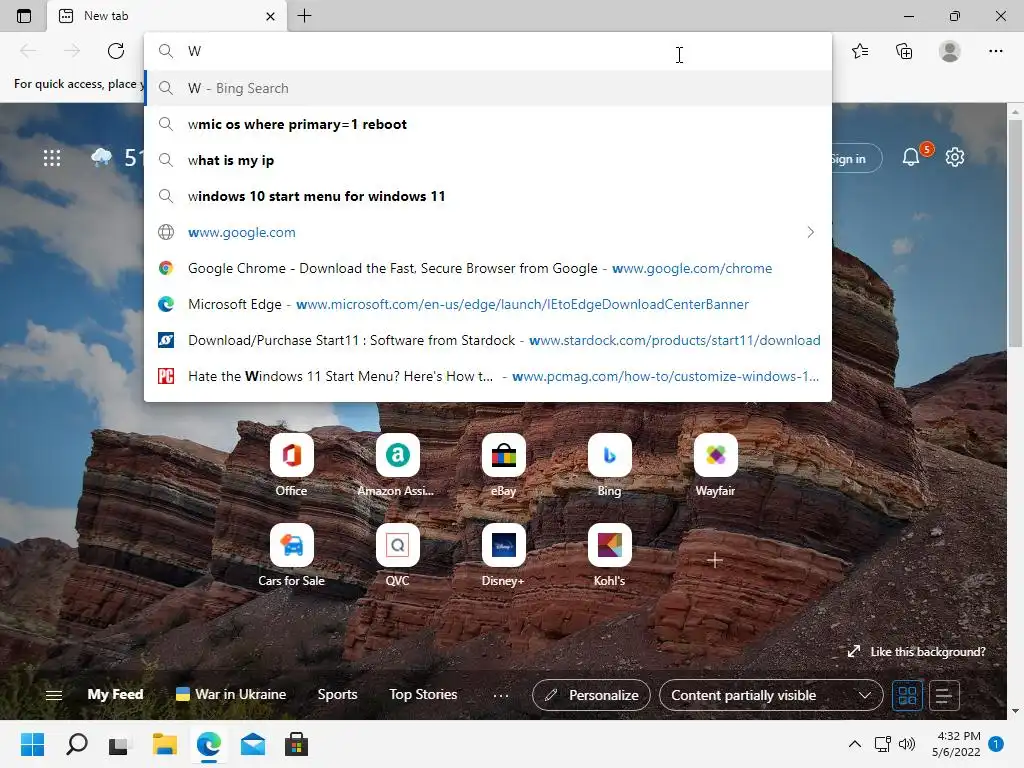
Task: Switch feed to list view
Action: pyautogui.click(x=944, y=696)
